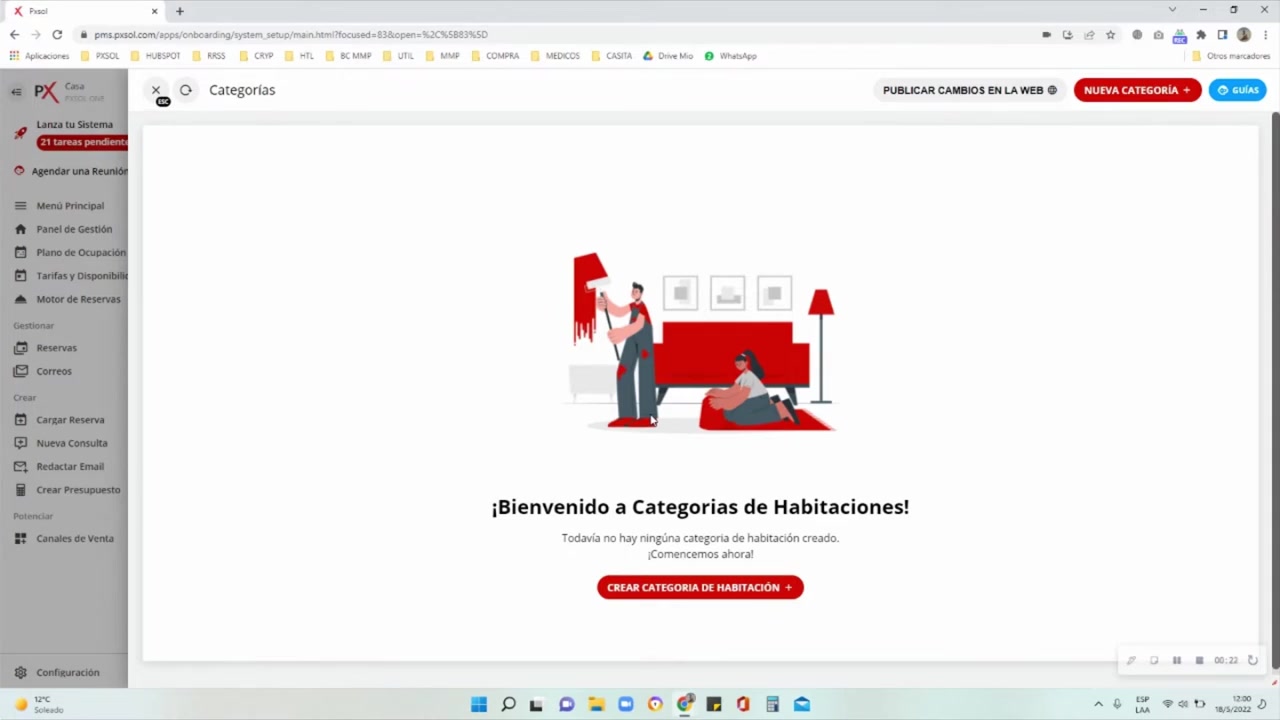Click Crear Categoria de Habitación button
The width and height of the screenshot is (1280, 720).
[700, 587]
